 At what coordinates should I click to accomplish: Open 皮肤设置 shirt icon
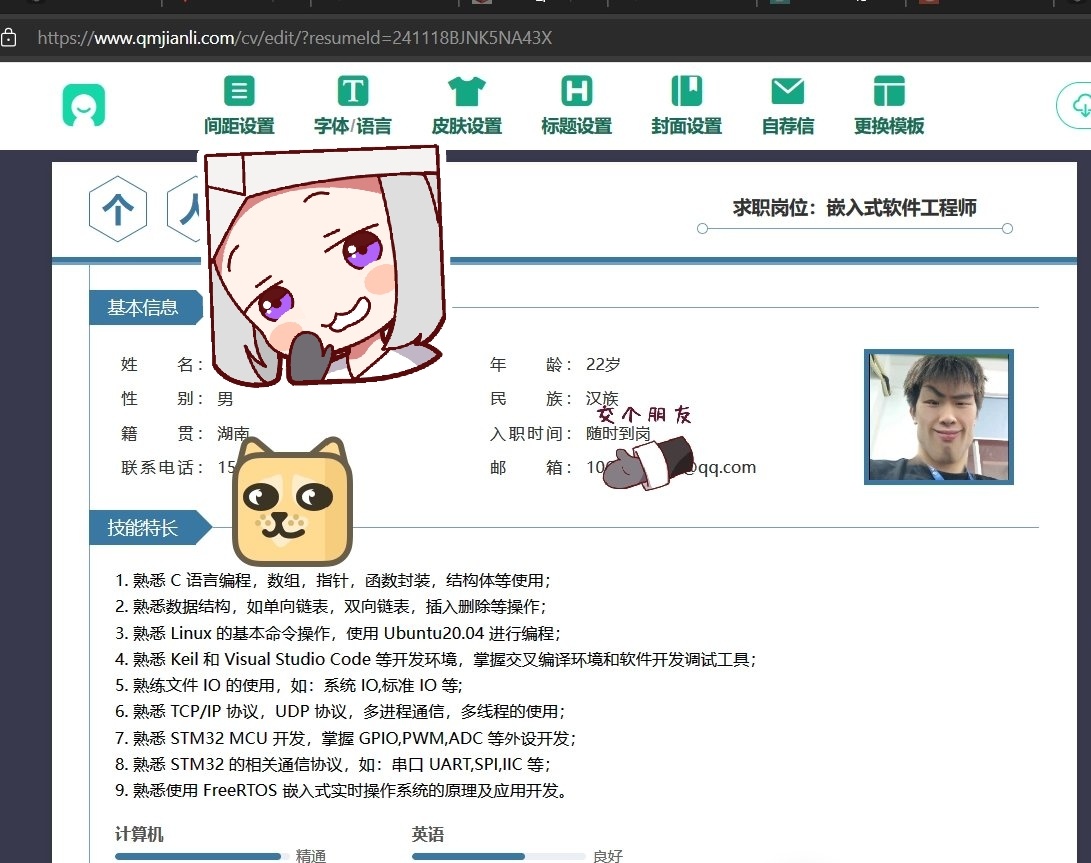tap(466, 91)
